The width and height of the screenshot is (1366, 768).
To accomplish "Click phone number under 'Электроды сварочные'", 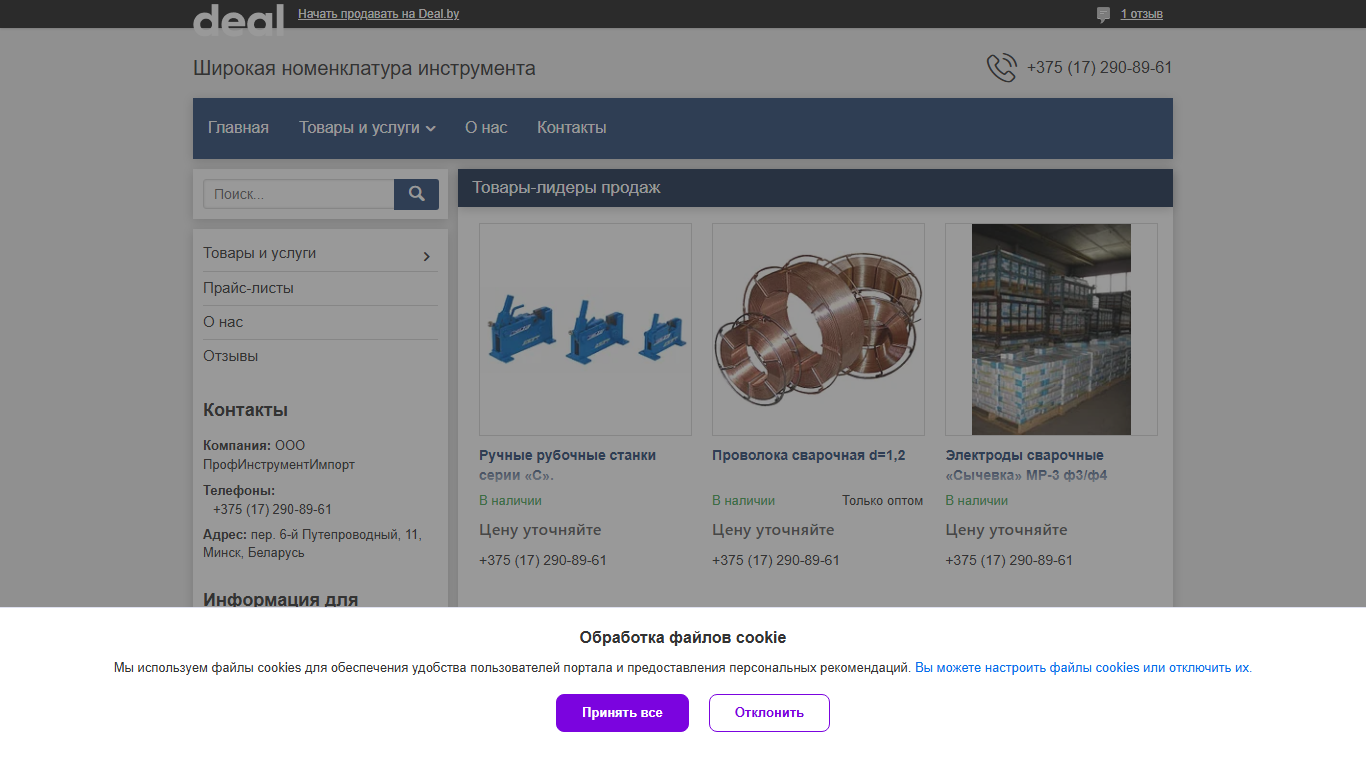I will point(1009,560).
